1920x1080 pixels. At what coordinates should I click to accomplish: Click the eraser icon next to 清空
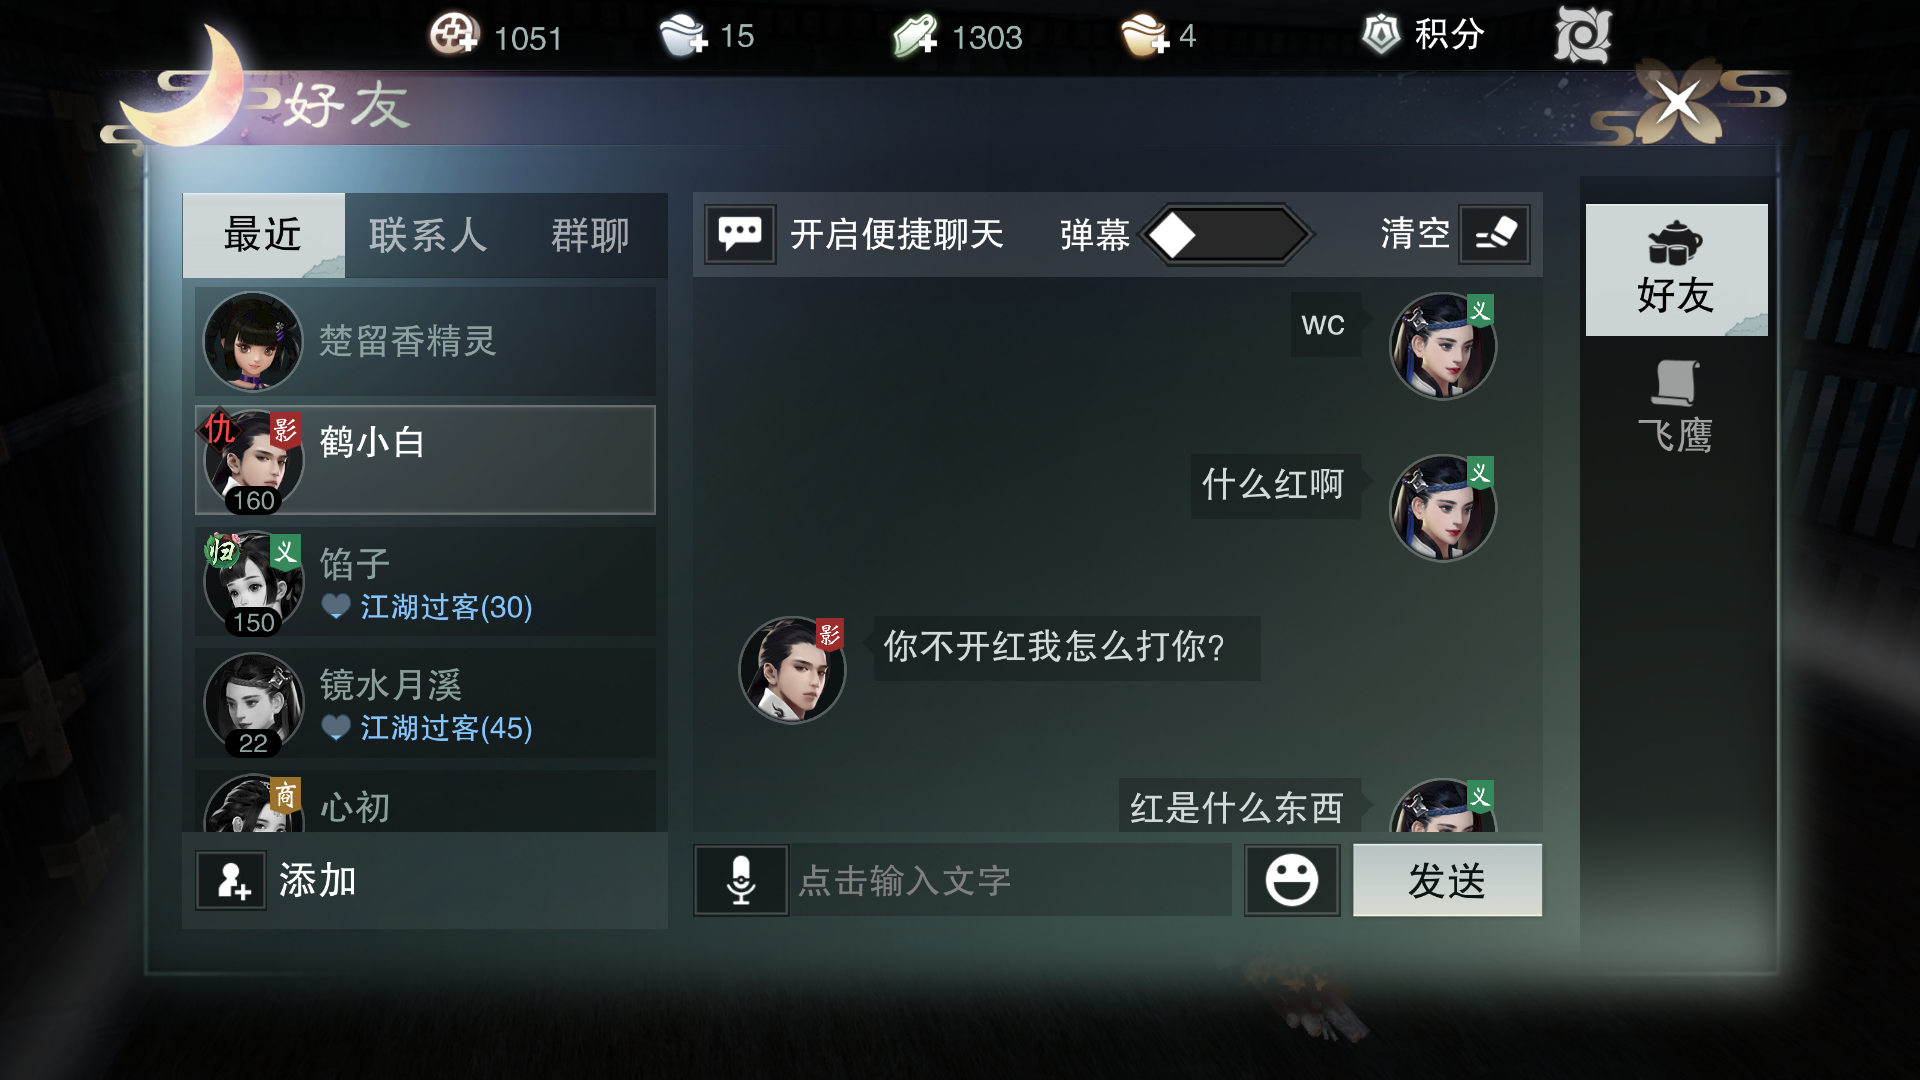[1494, 235]
